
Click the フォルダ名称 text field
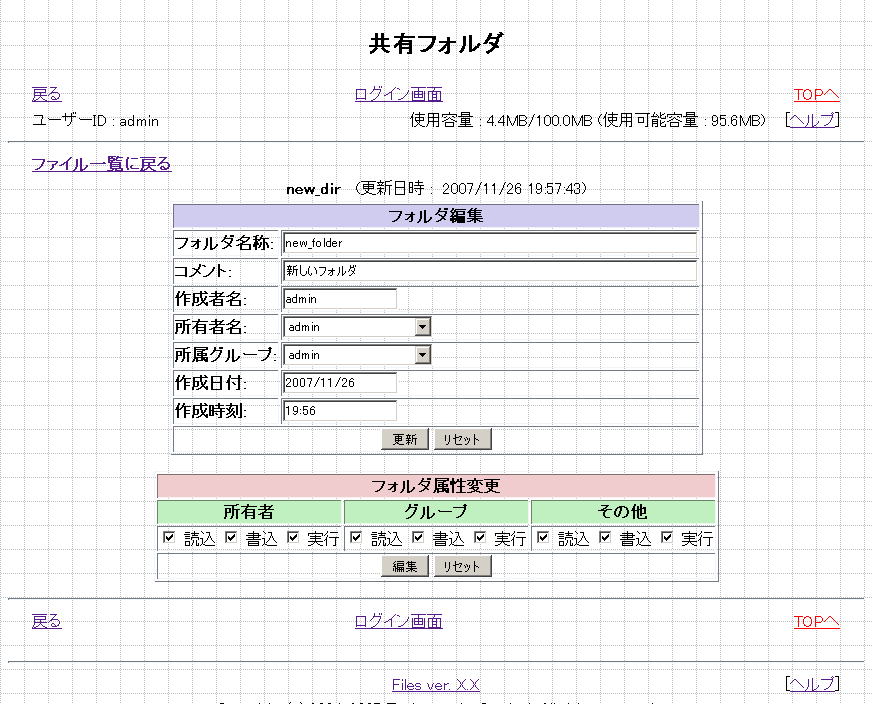click(x=489, y=243)
